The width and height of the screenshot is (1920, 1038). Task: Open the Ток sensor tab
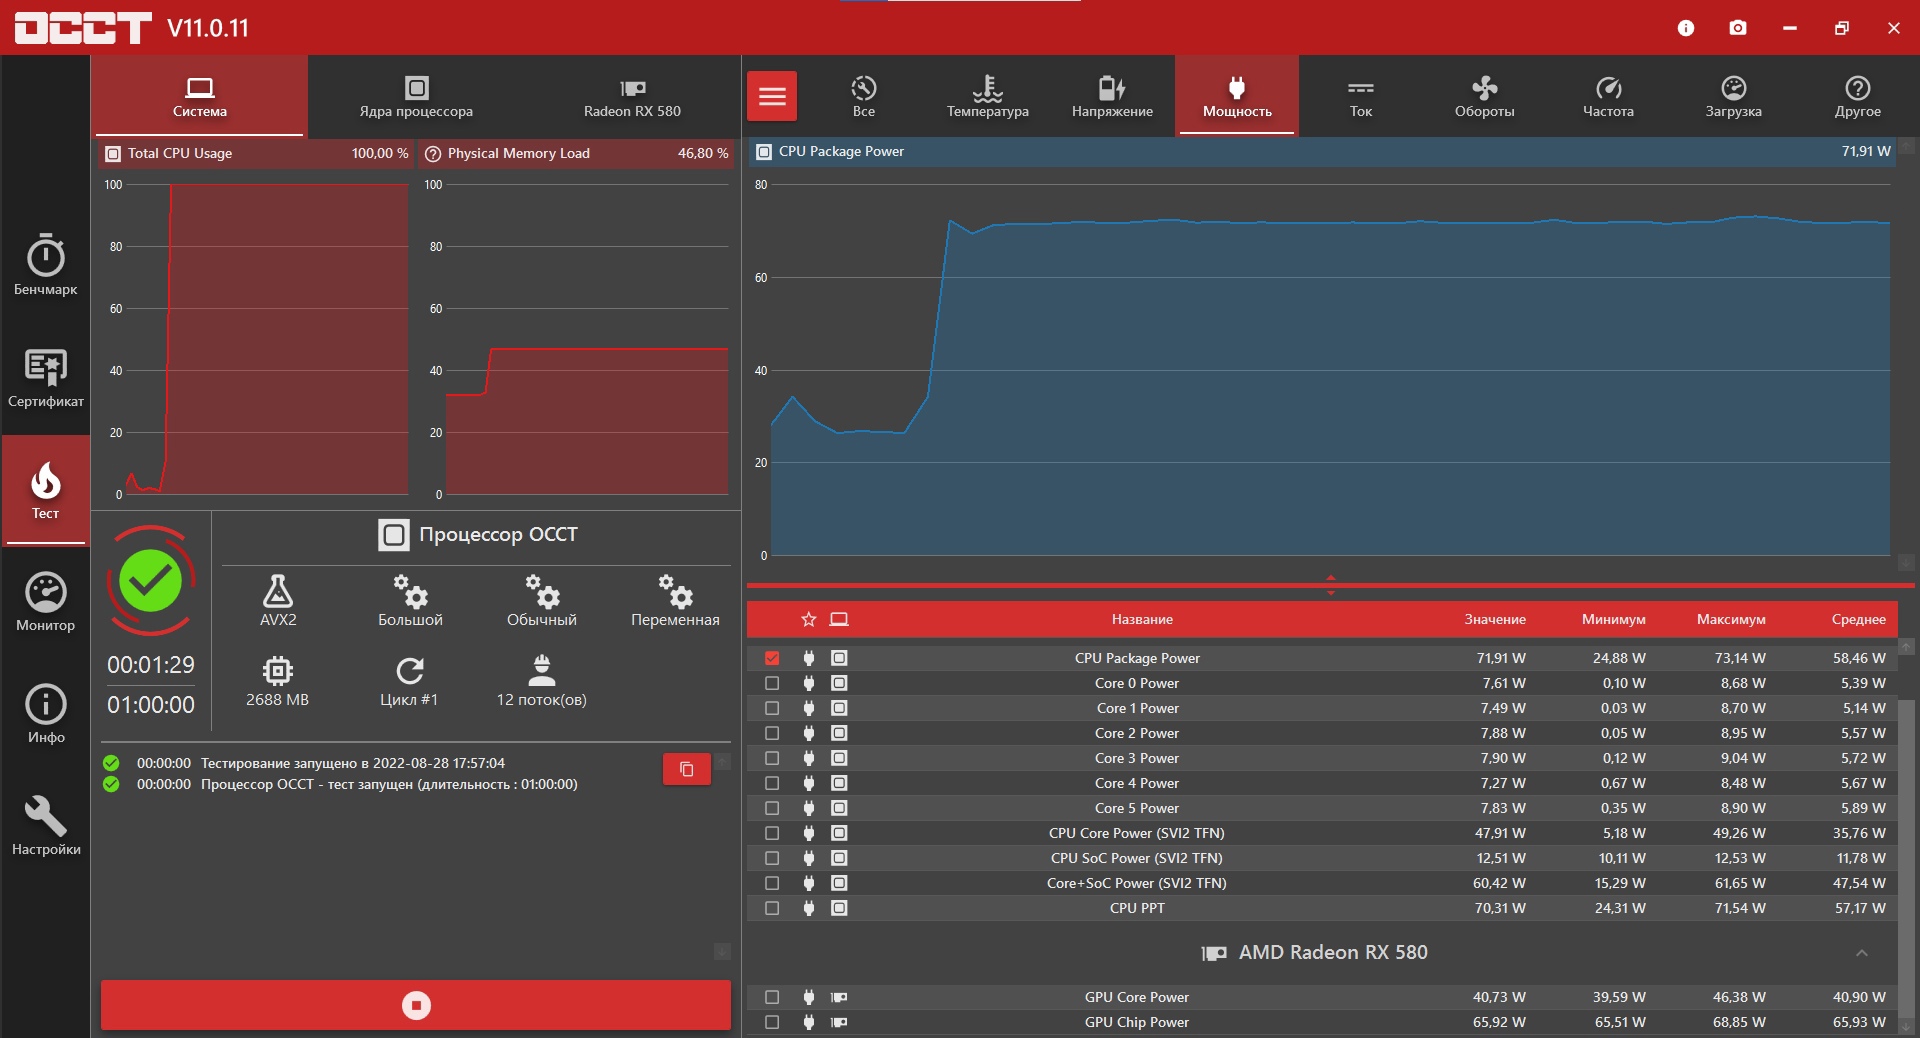pyautogui.click(x=1361, y=96)
